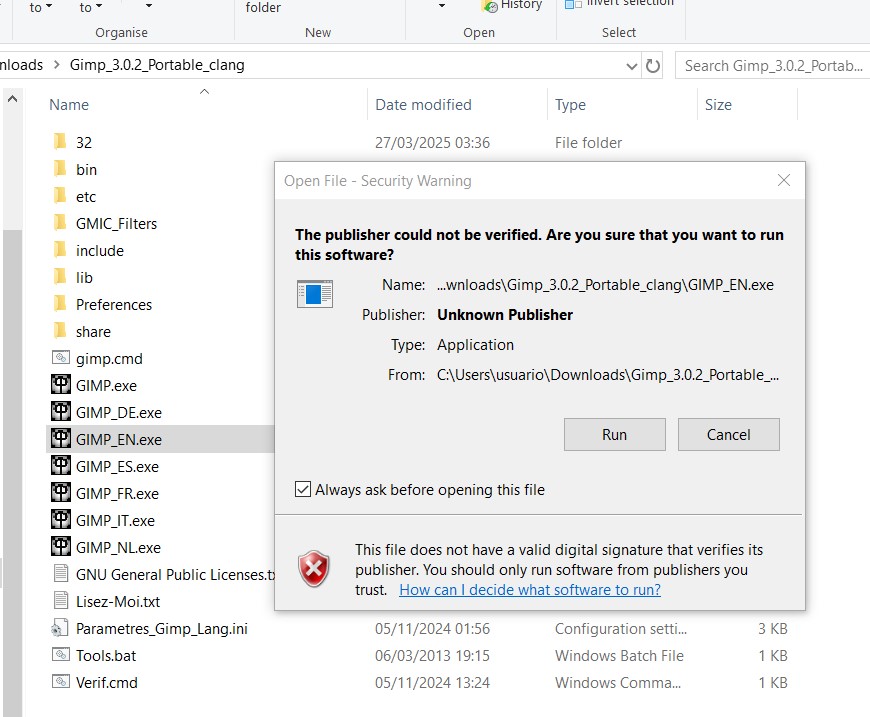Click in the Search Gimp_3.0.2_Portab... field
The height and width of the screenshot is (717, 870).
[x=773, y=65]
